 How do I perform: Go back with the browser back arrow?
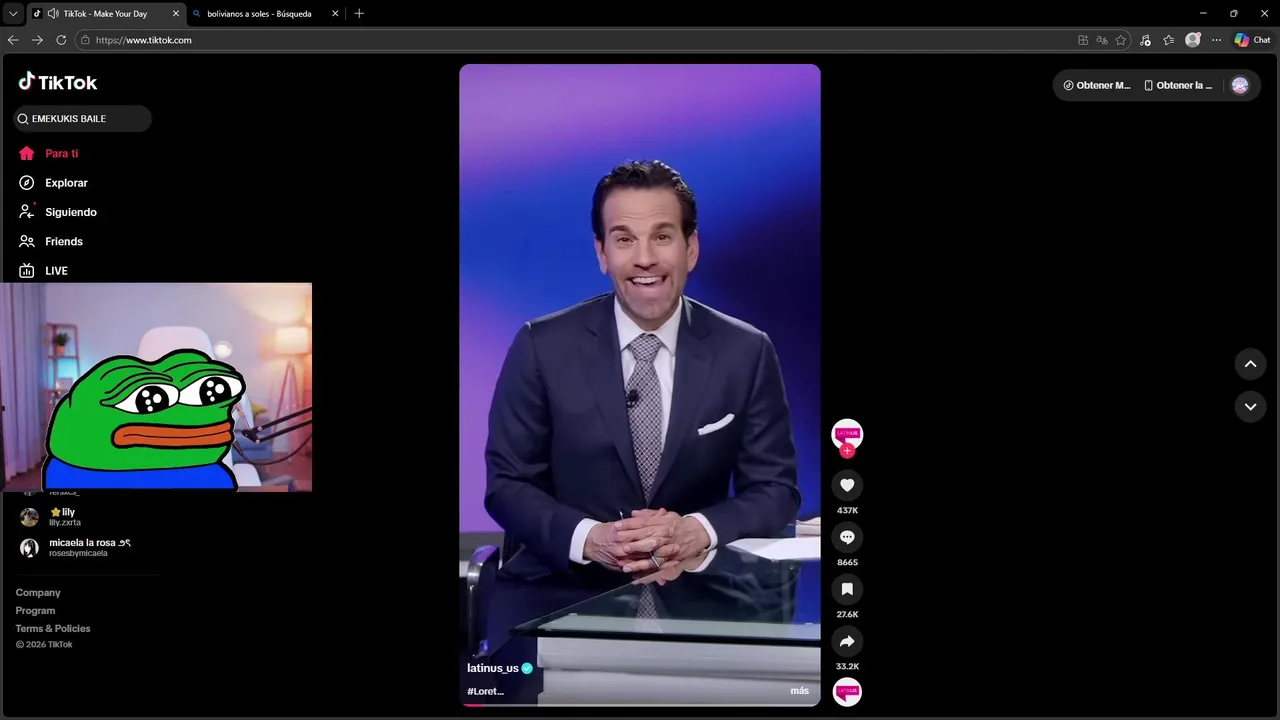pyautogui.click(x=13, y=40)
